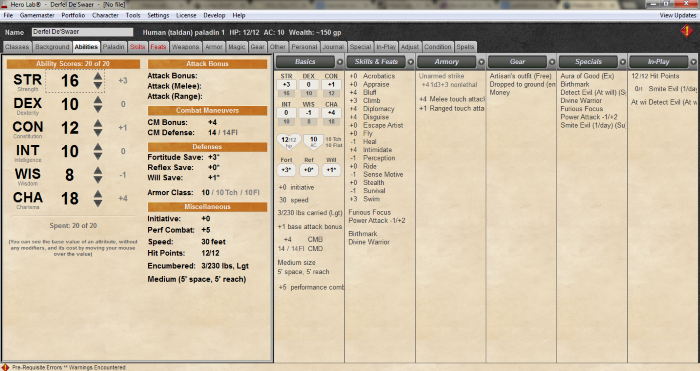Click the error icon in the status bar

tap(5, 367)
